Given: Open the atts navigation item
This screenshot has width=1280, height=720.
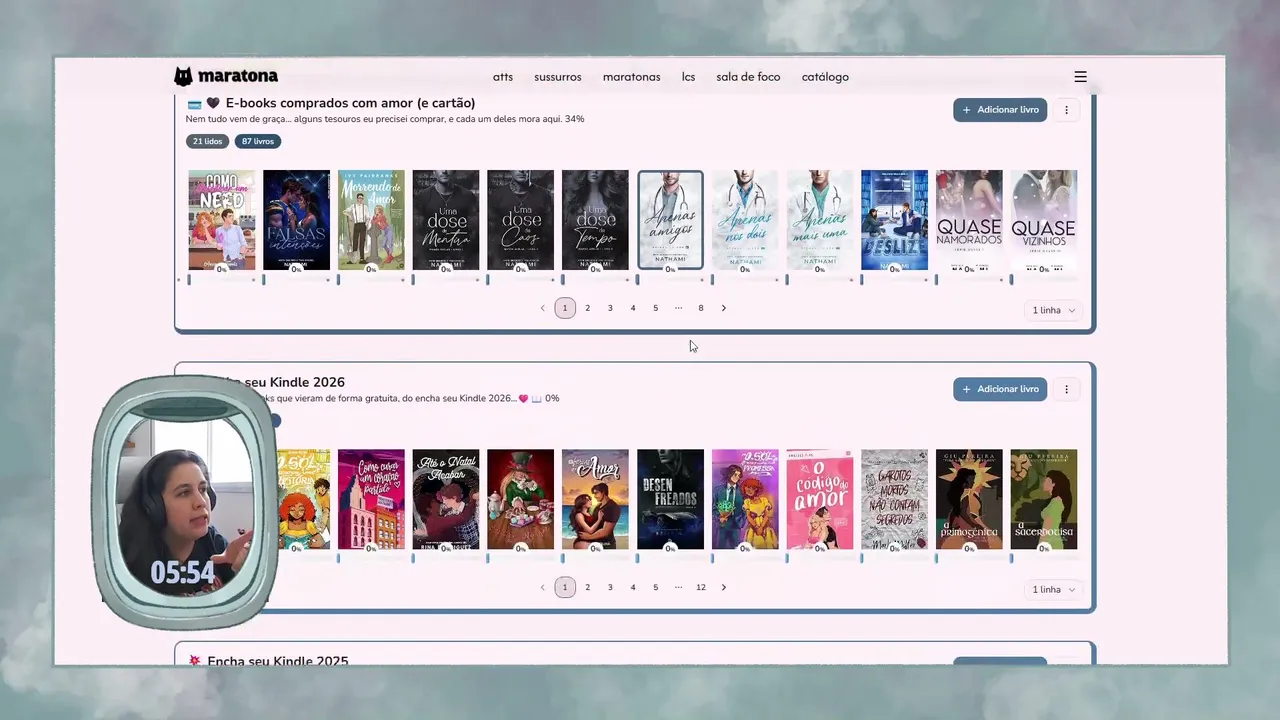Looking at the screenshot, I should pyautogui.click(x=503, y=77).
